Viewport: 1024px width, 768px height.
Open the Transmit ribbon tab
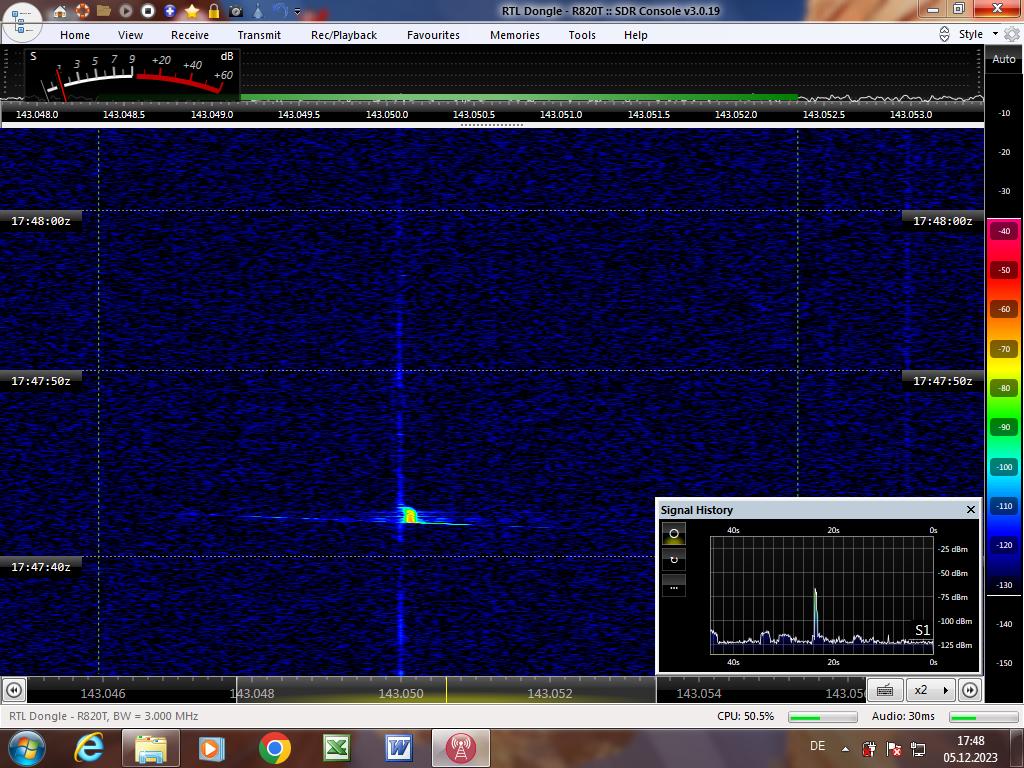[259, 35]
